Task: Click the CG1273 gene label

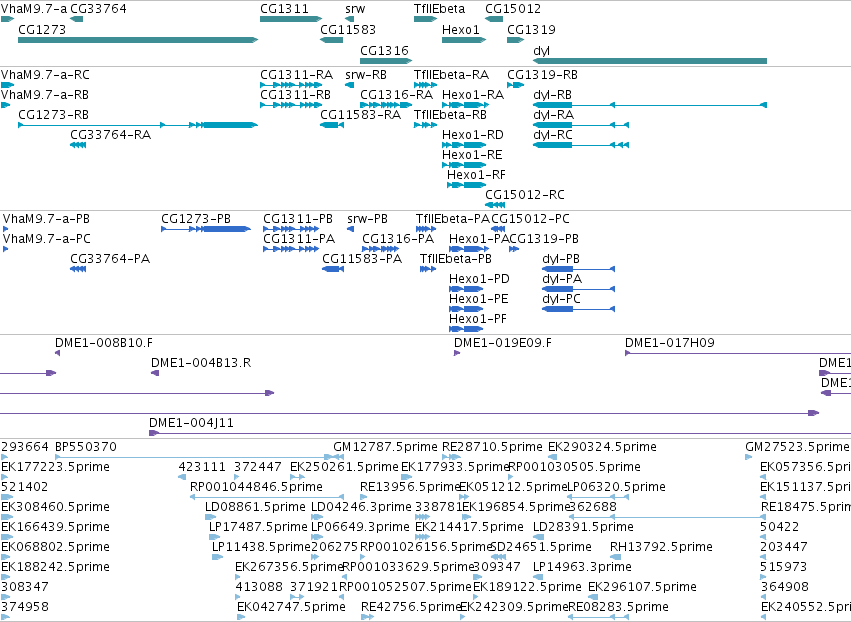Action: (42, 30)
